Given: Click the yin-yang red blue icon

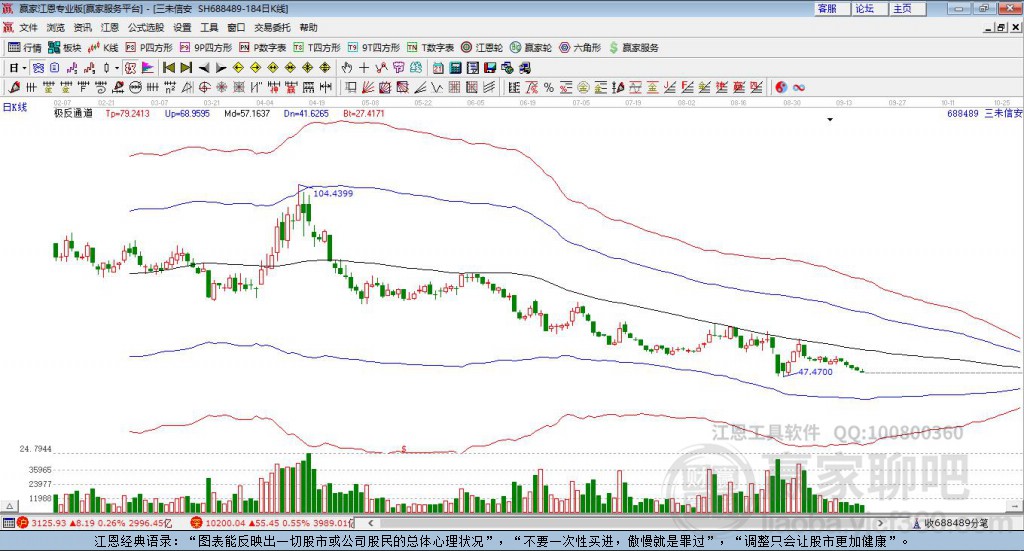Looking at the screenshot, I should pos(781,87).
